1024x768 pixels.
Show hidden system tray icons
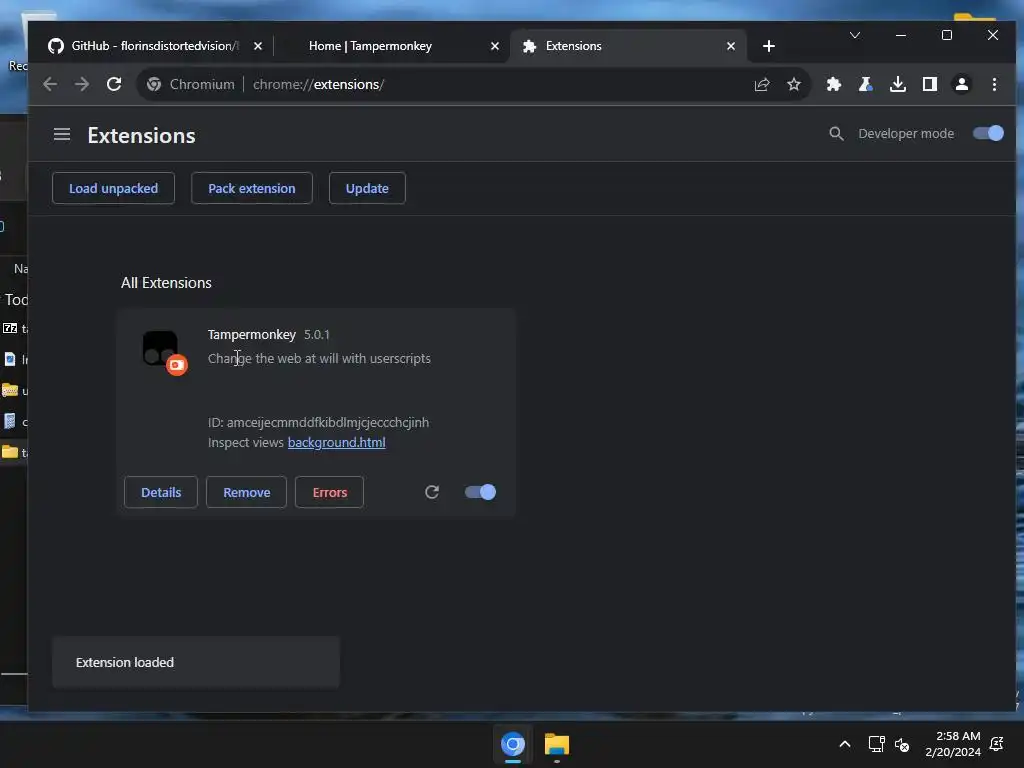(844, 744)
